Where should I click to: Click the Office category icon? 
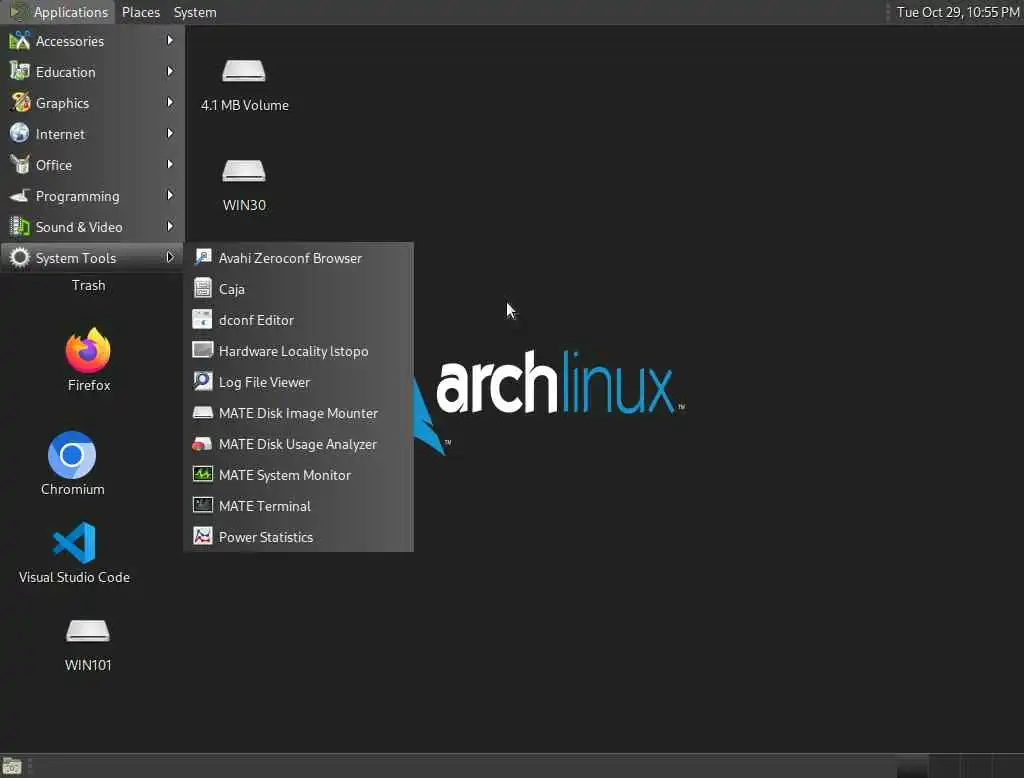tap(20, 165)
